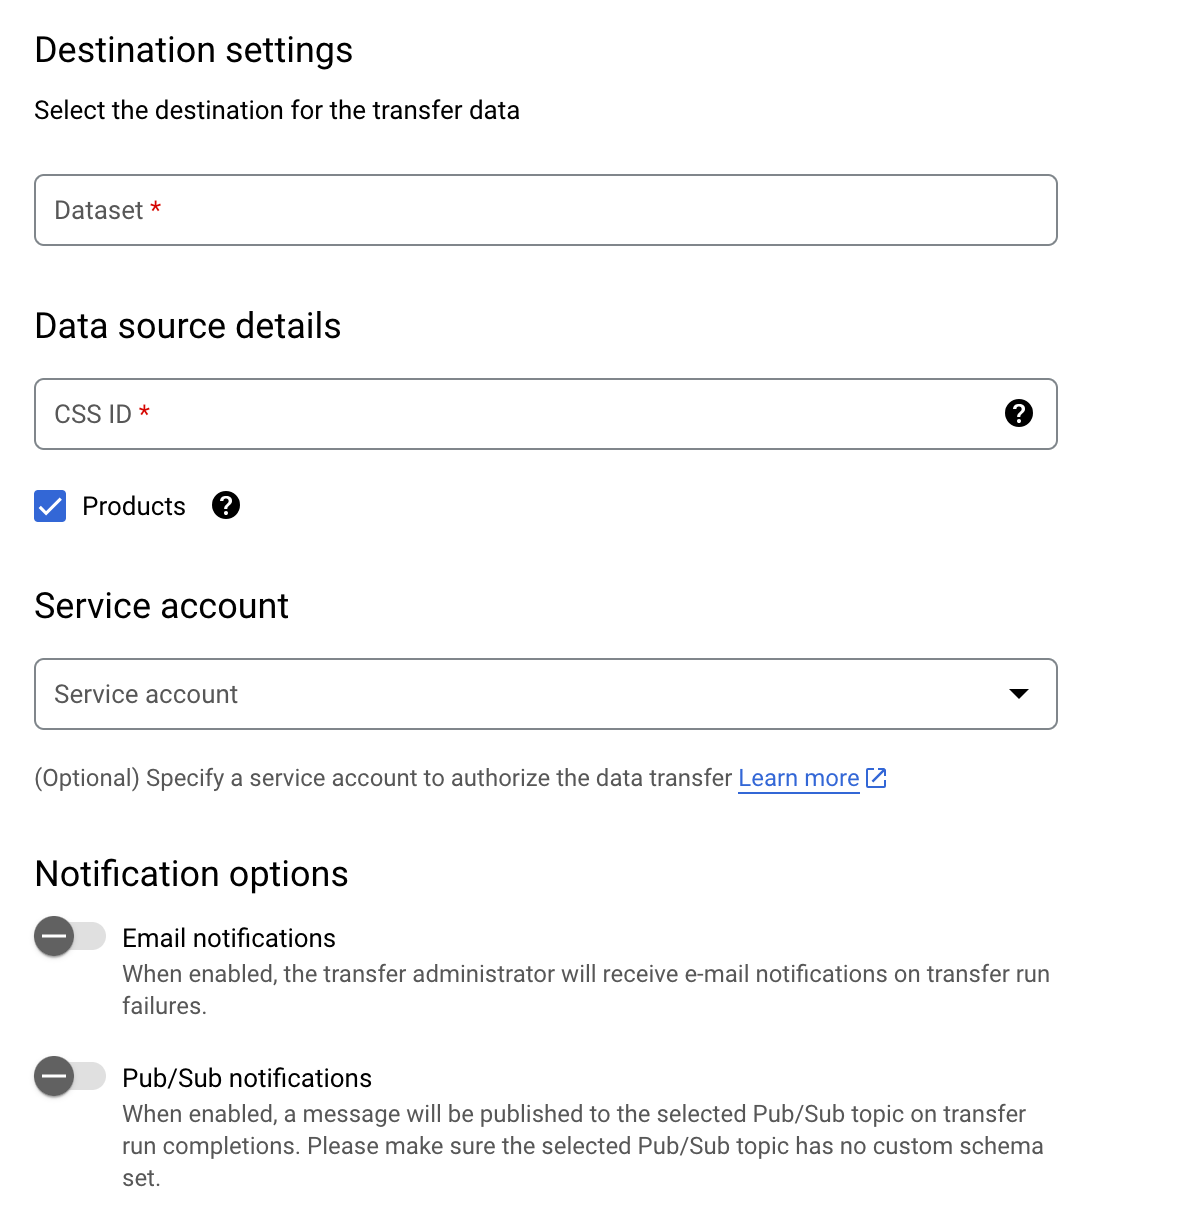Select the open-in-new-tab icon after Learn more

click(x=875, y=777)
